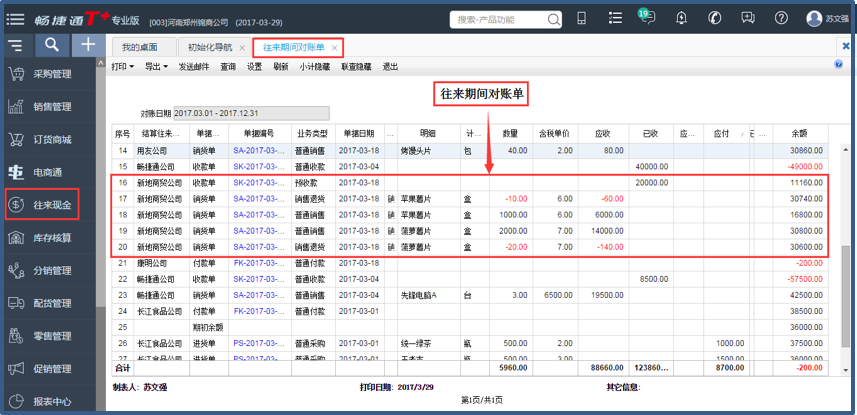
Task: Click the sidebar search magnifier button
Action: (52, 45)
